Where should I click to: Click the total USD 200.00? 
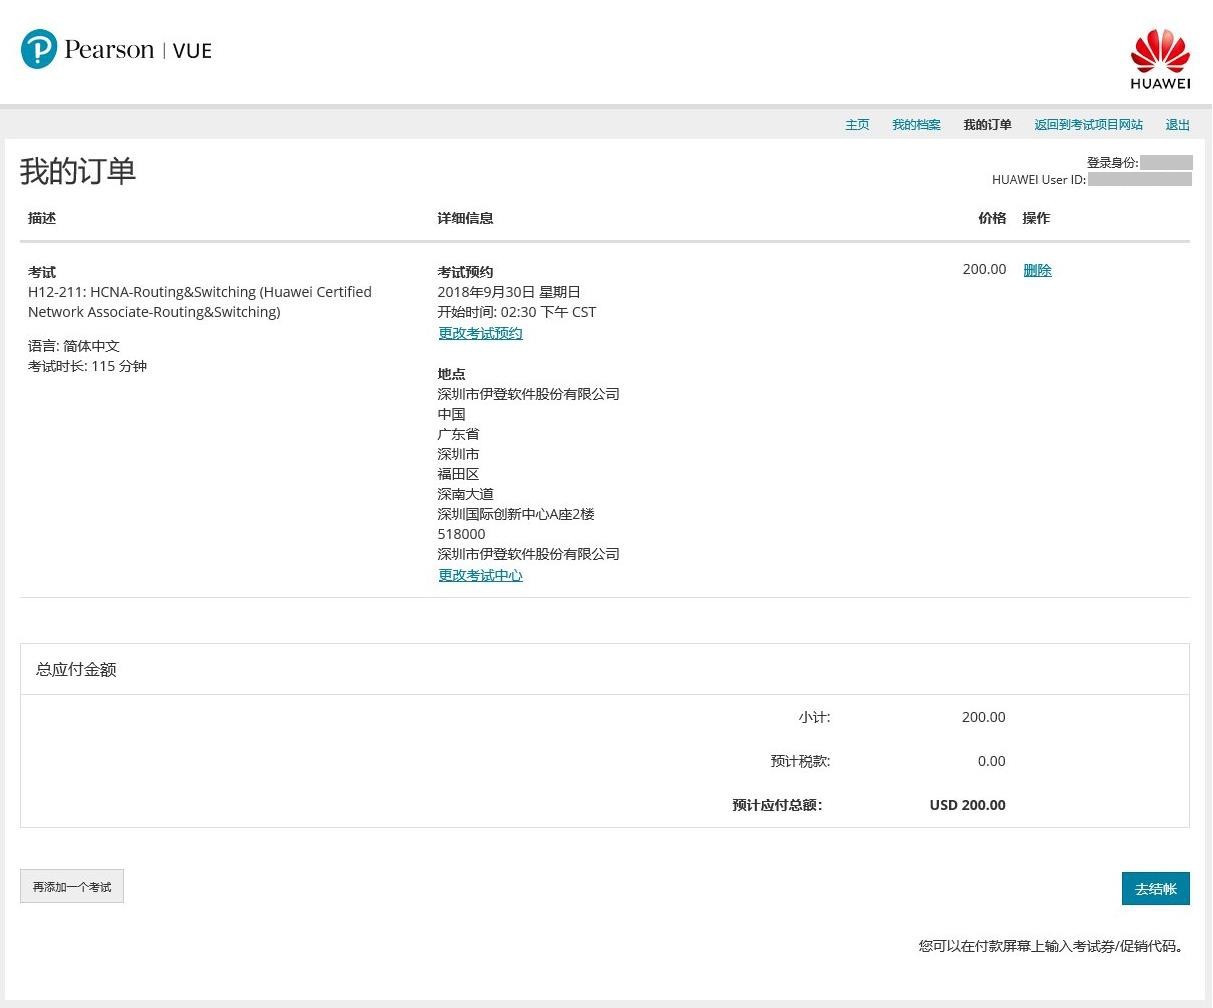(968, 805)
